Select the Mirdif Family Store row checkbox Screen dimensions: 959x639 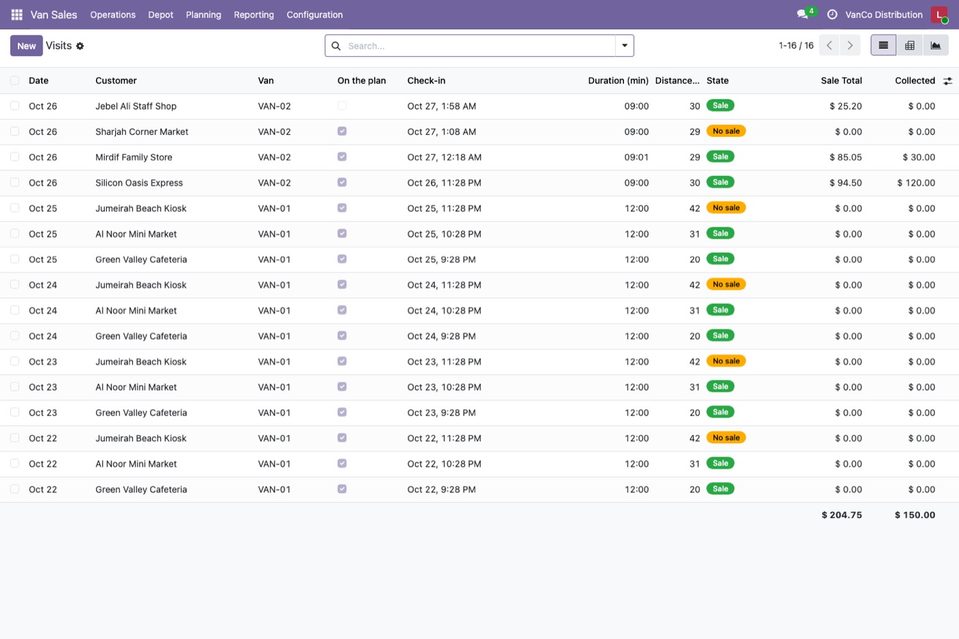[15, 157]
